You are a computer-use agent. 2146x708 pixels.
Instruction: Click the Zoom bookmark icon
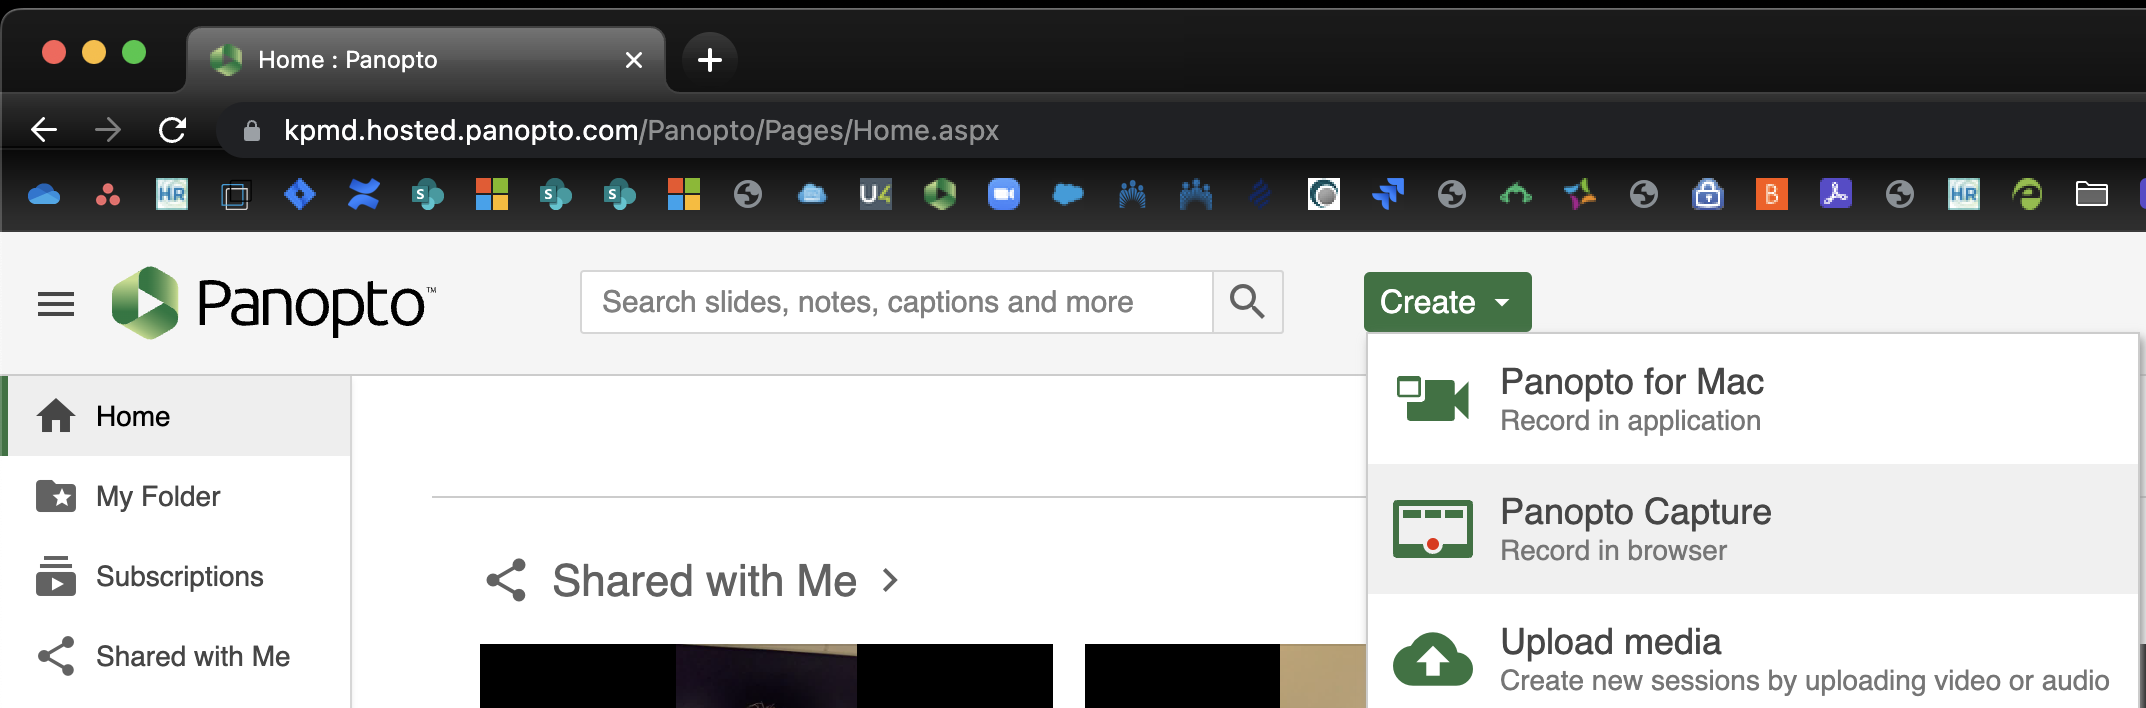click(1003, 194)
